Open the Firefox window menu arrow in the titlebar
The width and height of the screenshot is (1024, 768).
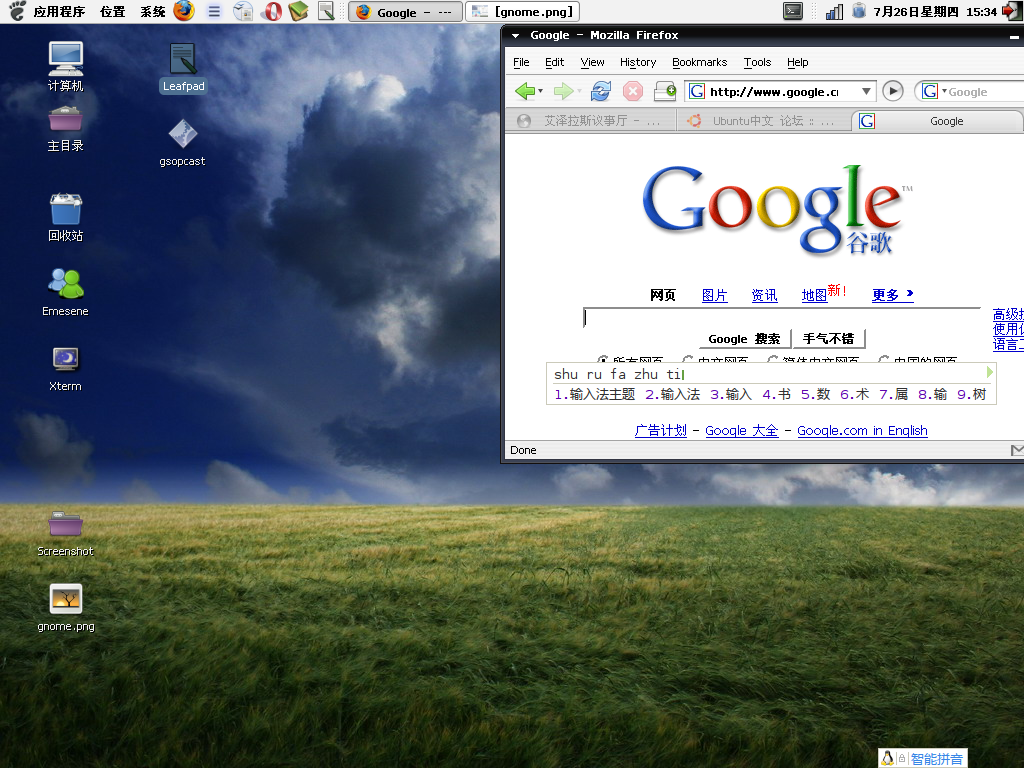(x=515, y=35)
